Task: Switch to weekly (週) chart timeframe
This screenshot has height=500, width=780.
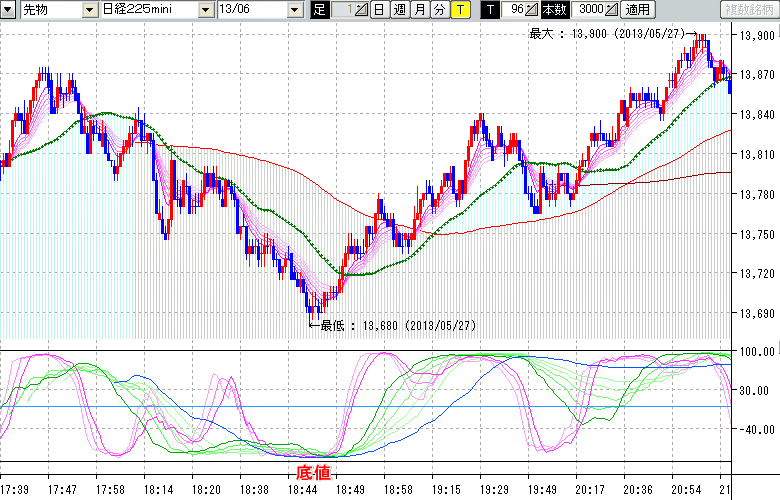Action: coord(399,9)
